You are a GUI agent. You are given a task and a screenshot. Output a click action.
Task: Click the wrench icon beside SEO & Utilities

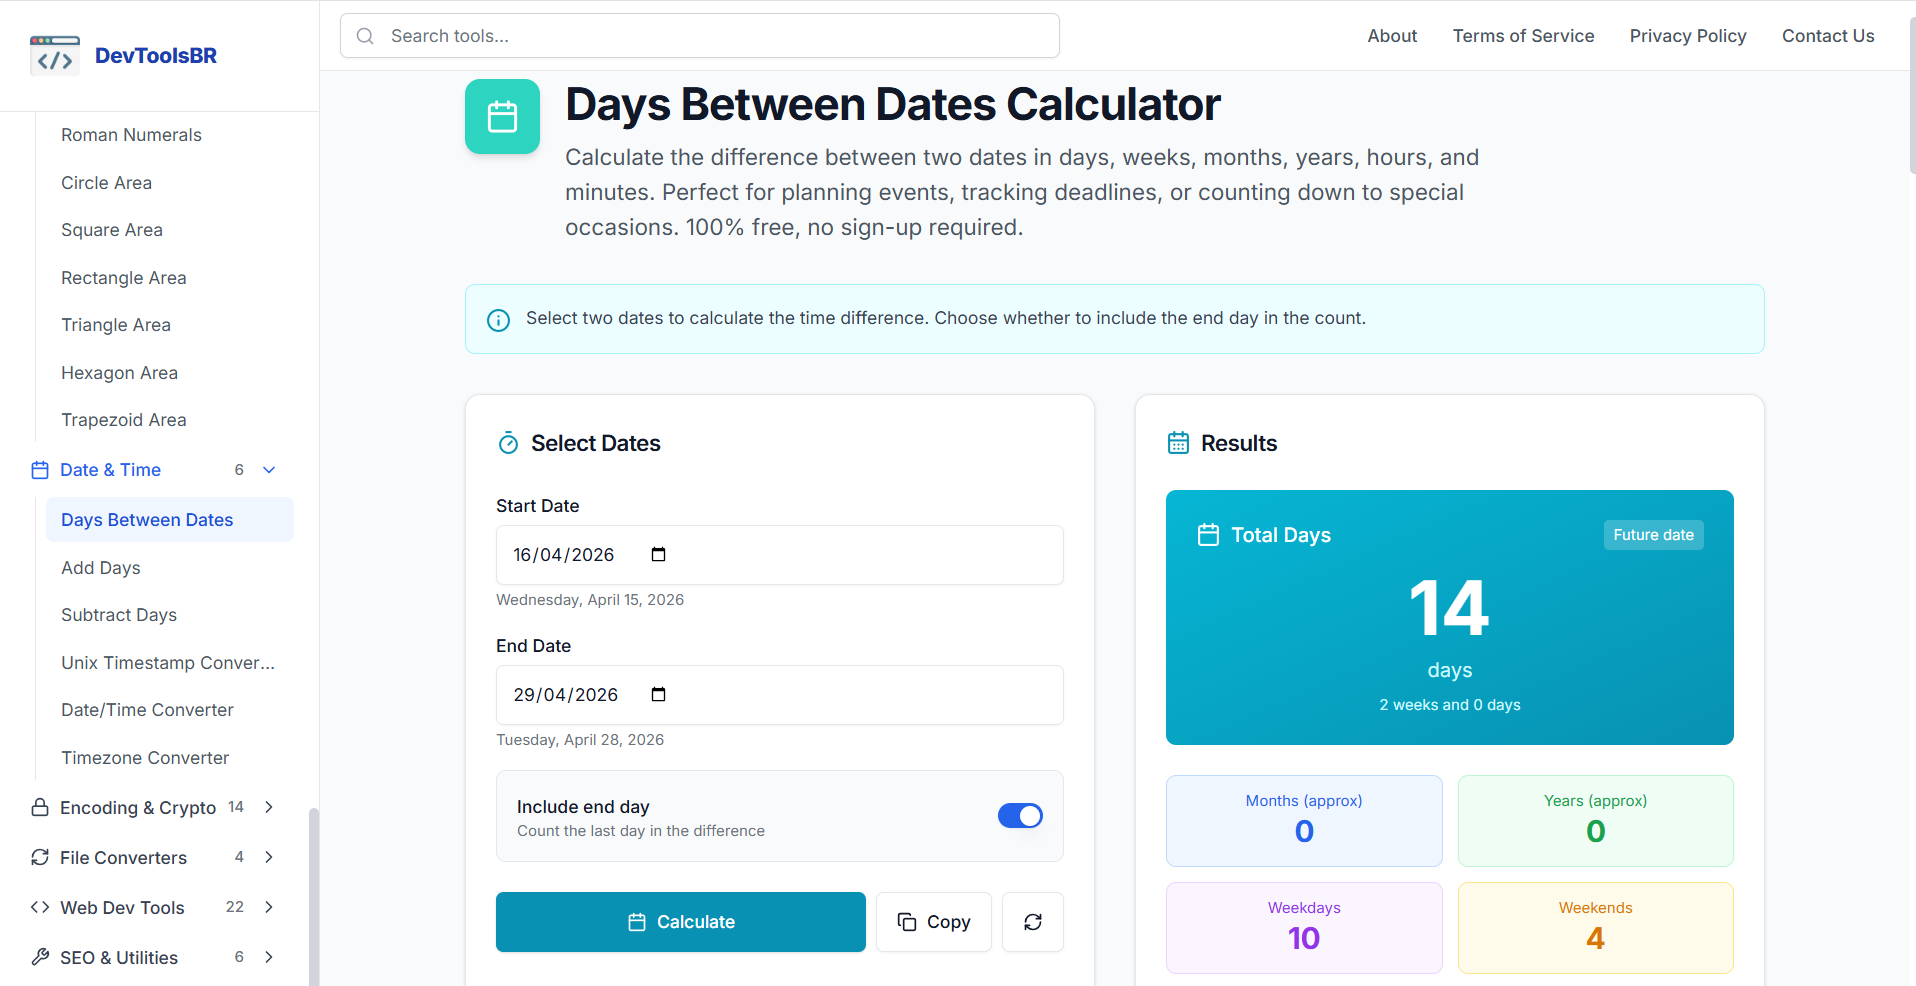[40, 957]
